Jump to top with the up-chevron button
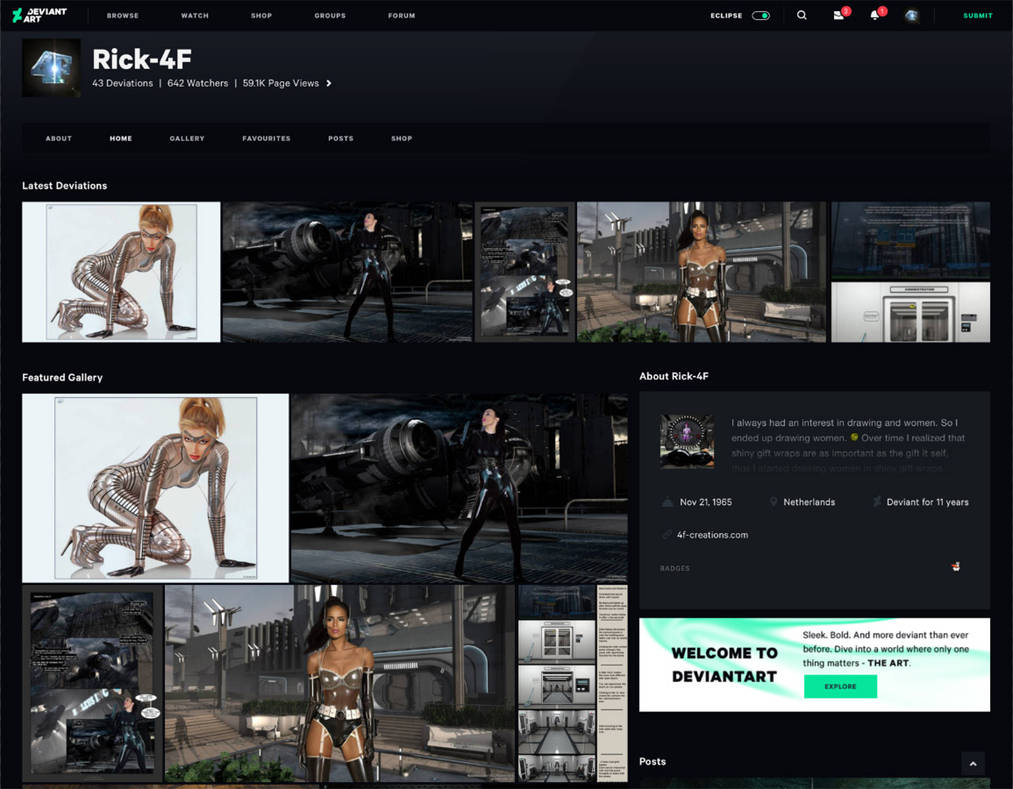1013x789 pixels. (973, 764)
